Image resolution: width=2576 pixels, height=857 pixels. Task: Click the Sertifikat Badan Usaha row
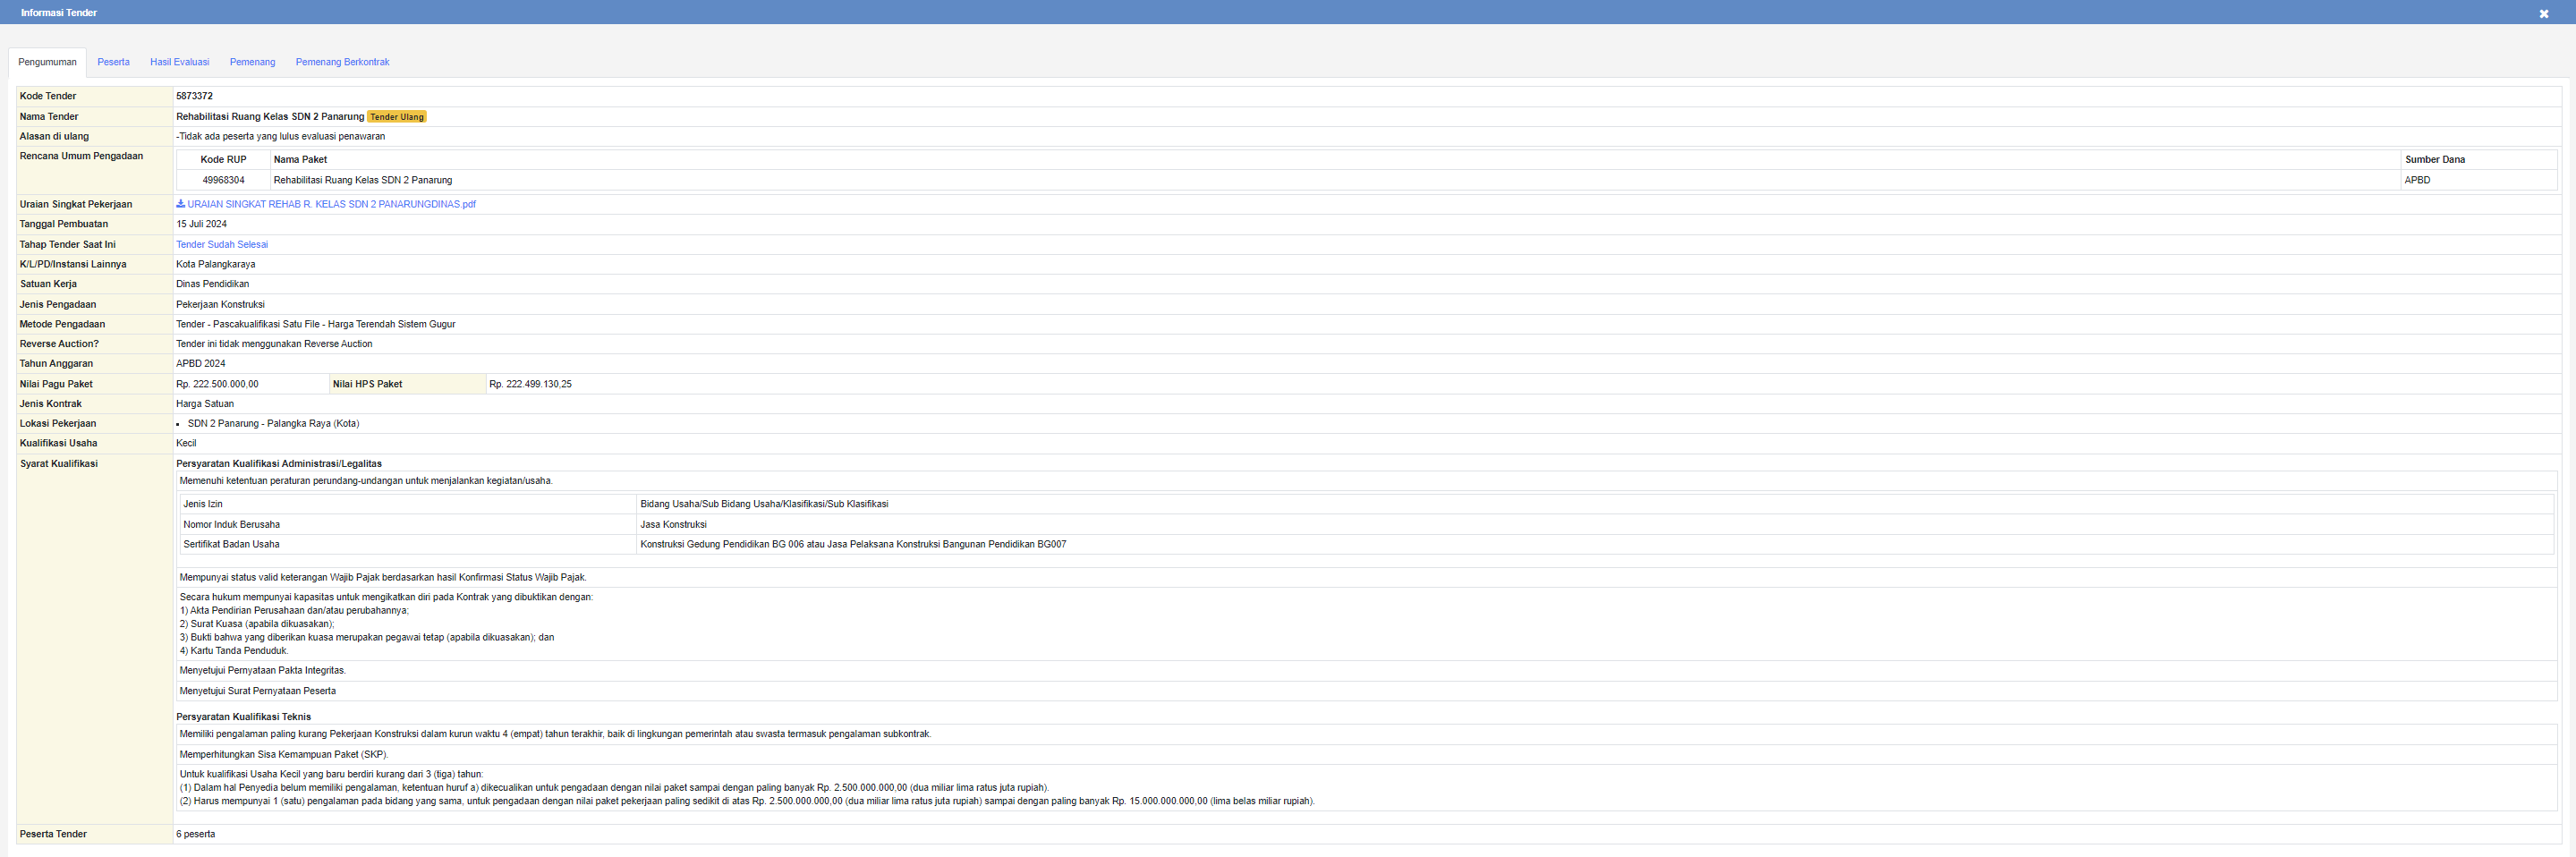[231, 544]
